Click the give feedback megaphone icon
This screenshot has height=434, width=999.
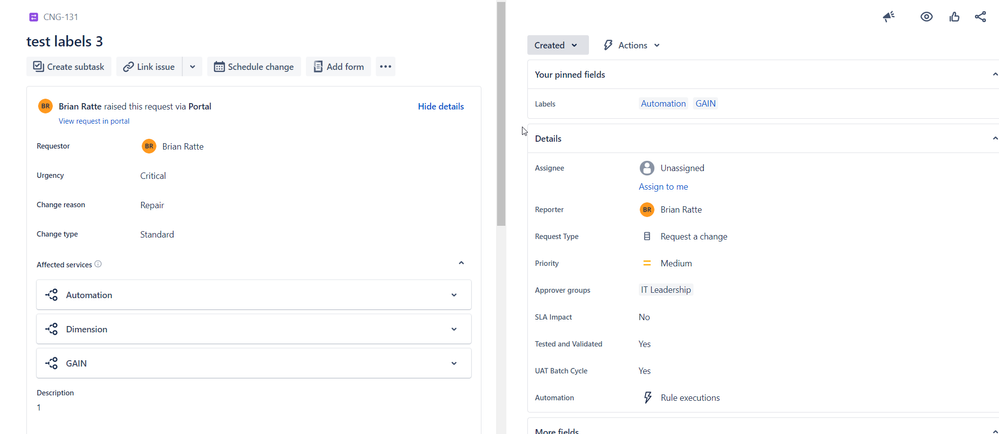tap(889, 17)
